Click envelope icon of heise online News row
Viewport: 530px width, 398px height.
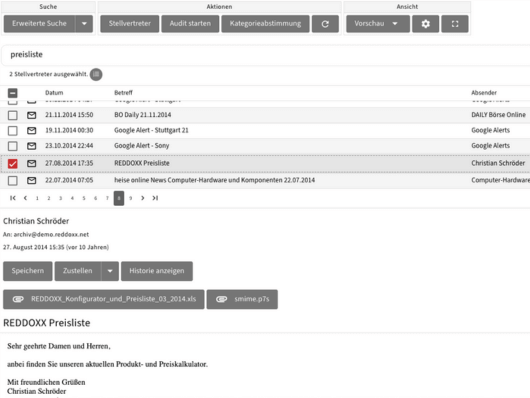click(x=31, y=181)
